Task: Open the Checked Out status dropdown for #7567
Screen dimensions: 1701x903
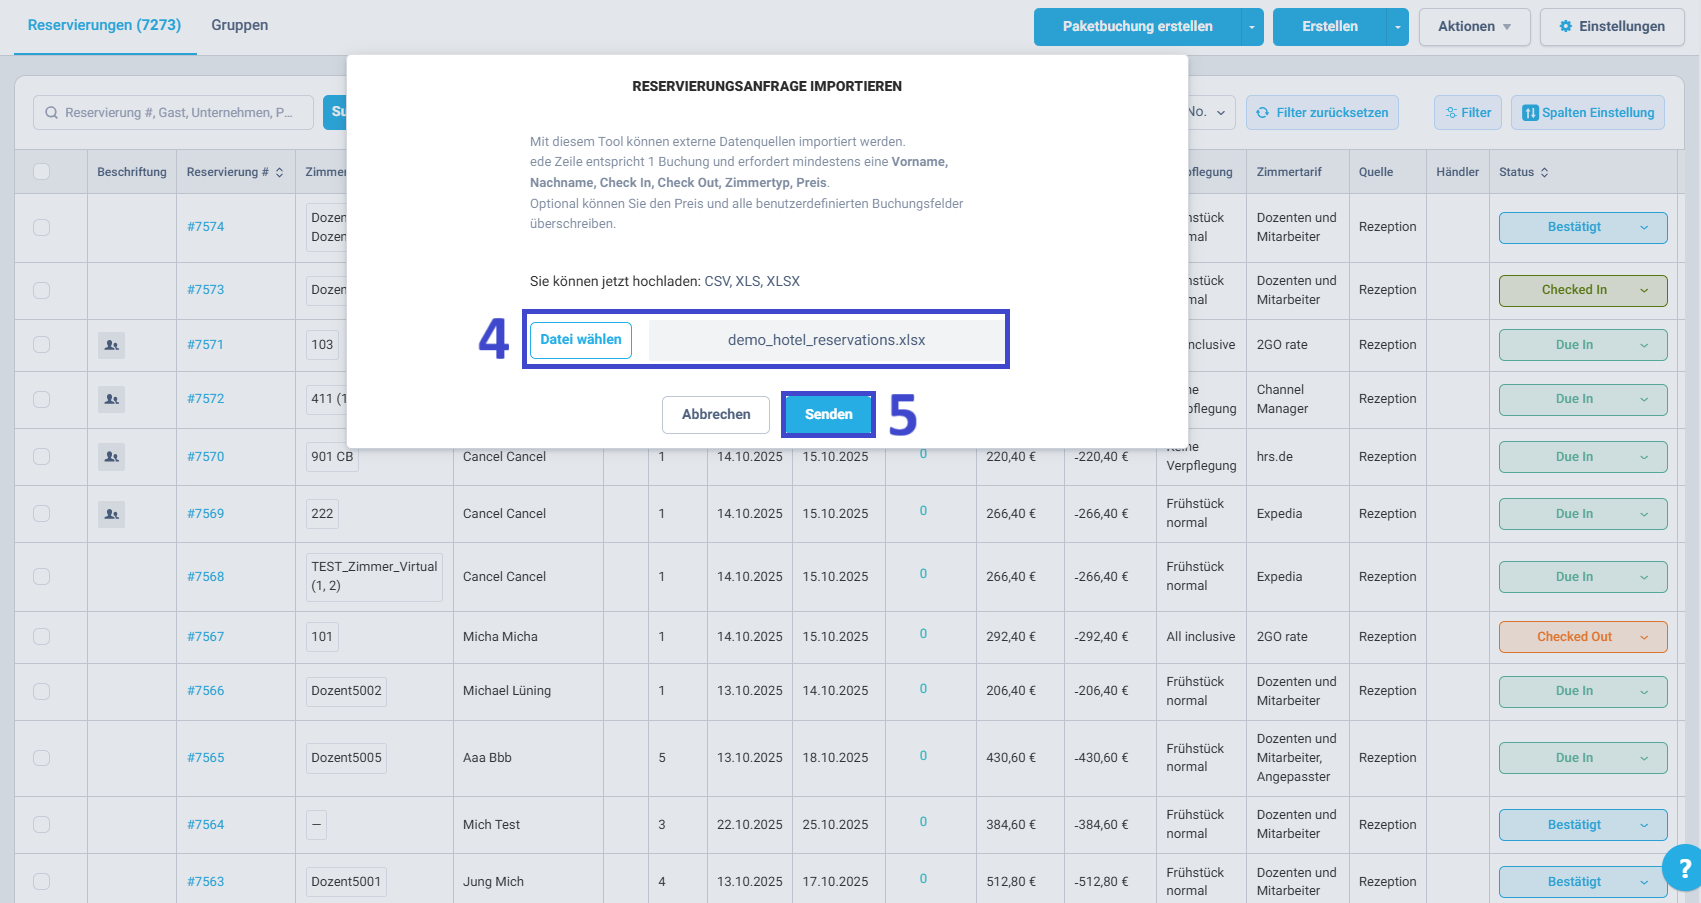Action: coord(1583,637)
